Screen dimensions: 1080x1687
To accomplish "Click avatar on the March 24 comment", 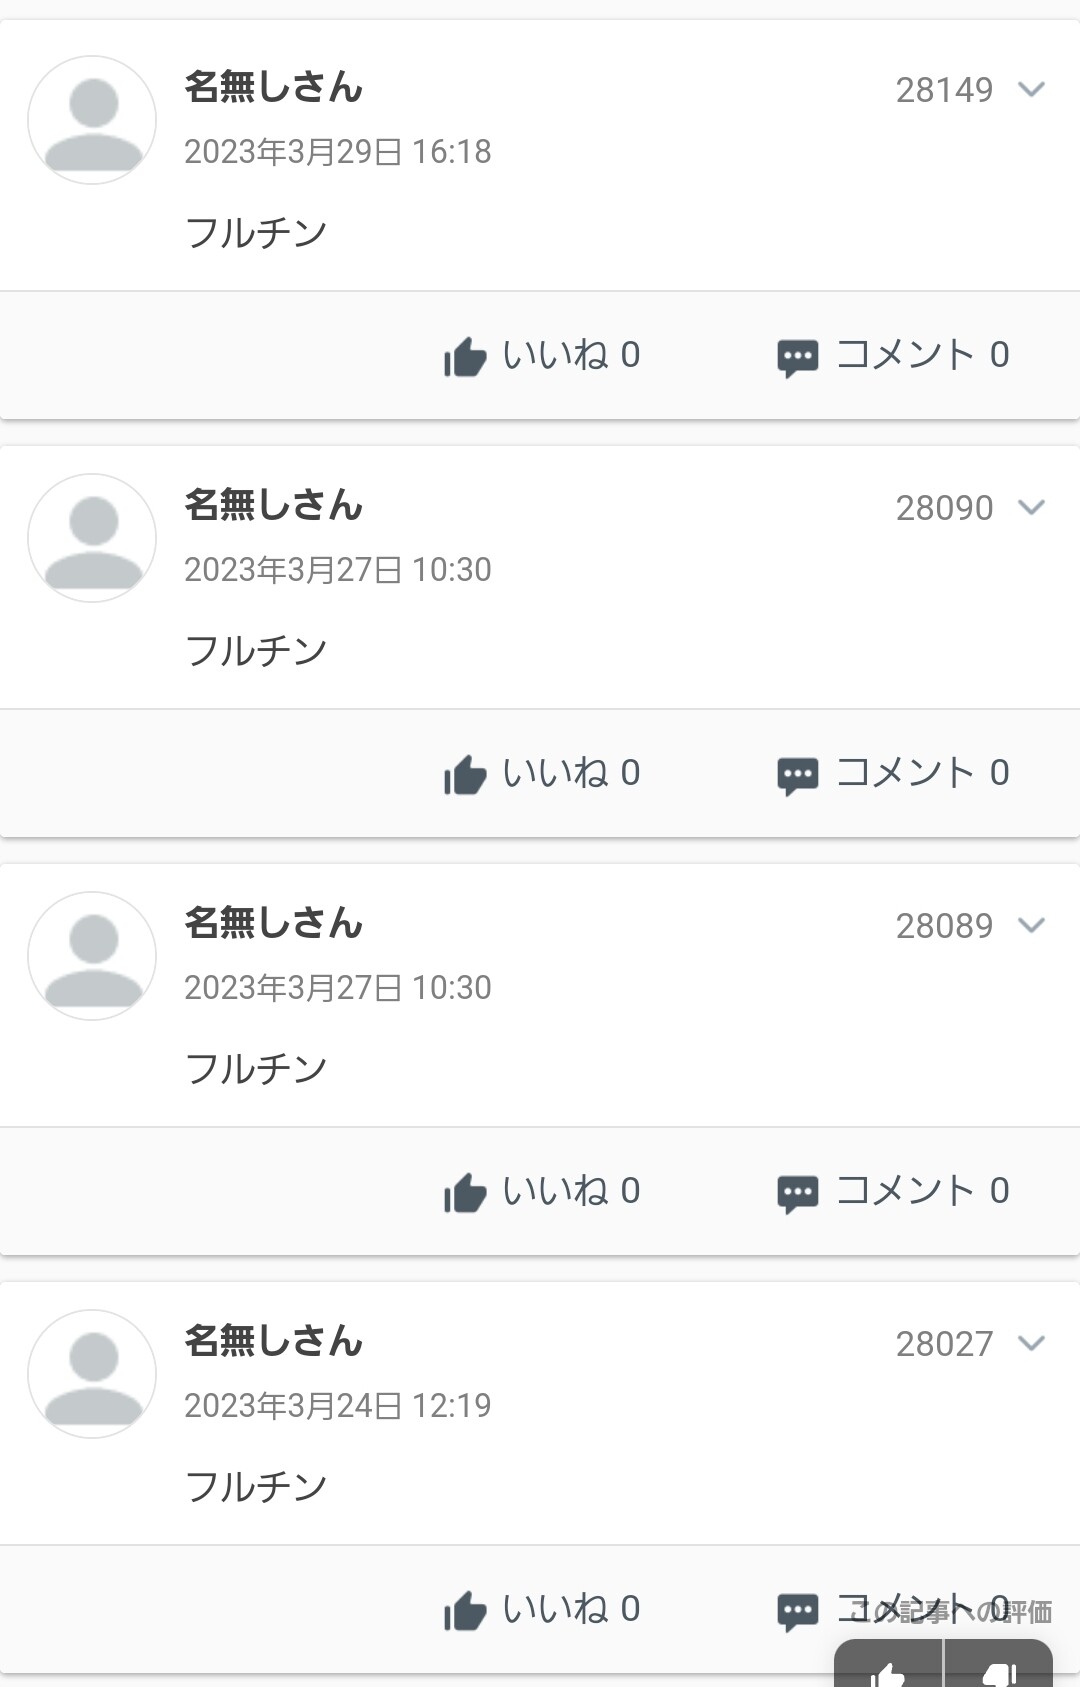I will point(92,1374).
